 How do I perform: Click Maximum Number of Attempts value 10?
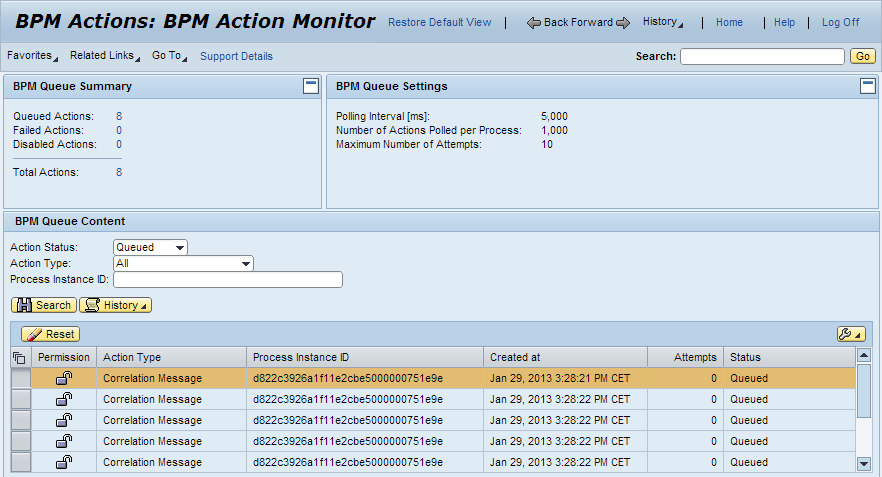(547, 144)
